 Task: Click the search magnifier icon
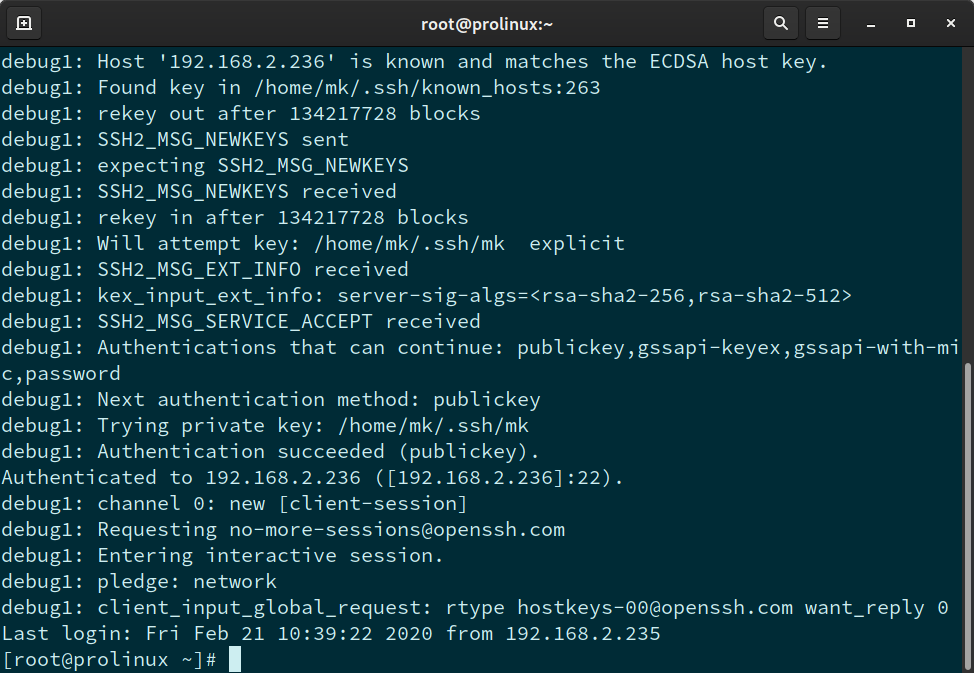(x=780, y=22)
